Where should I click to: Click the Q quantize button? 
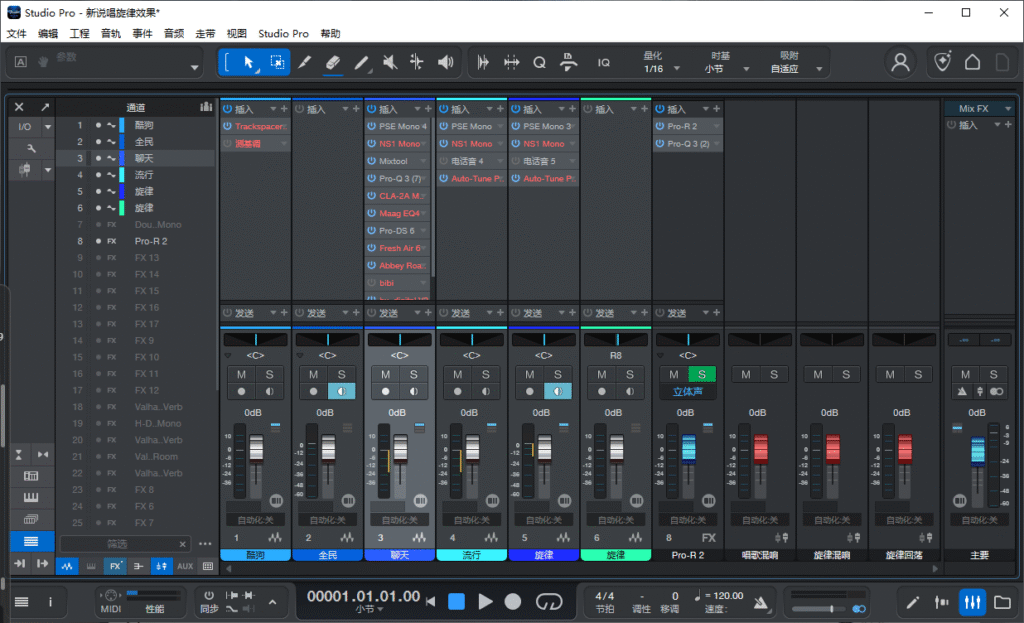coord(539,63)
